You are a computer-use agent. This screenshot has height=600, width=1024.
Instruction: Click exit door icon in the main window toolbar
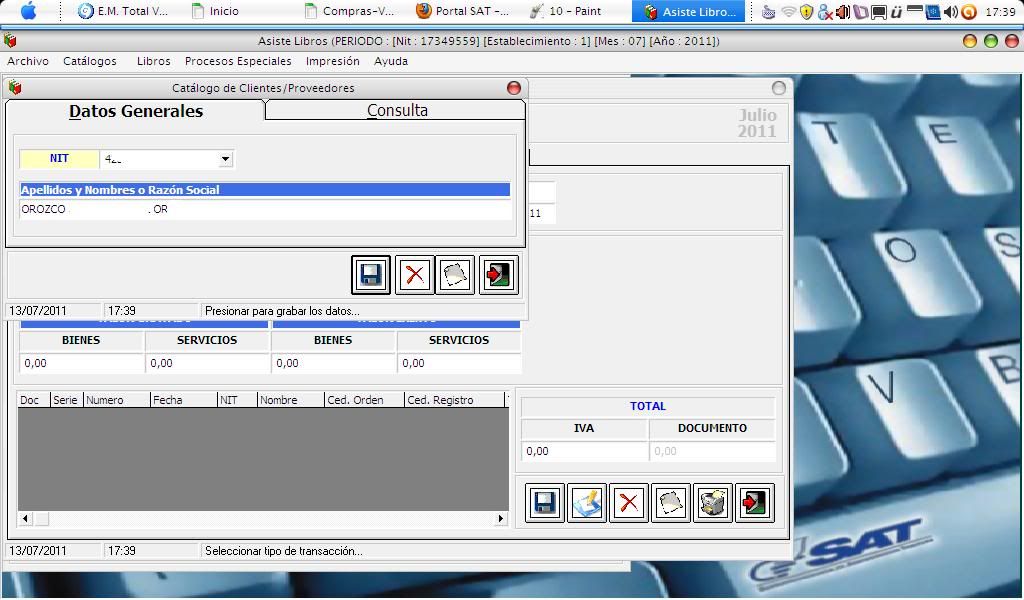(x=754, y=503)
